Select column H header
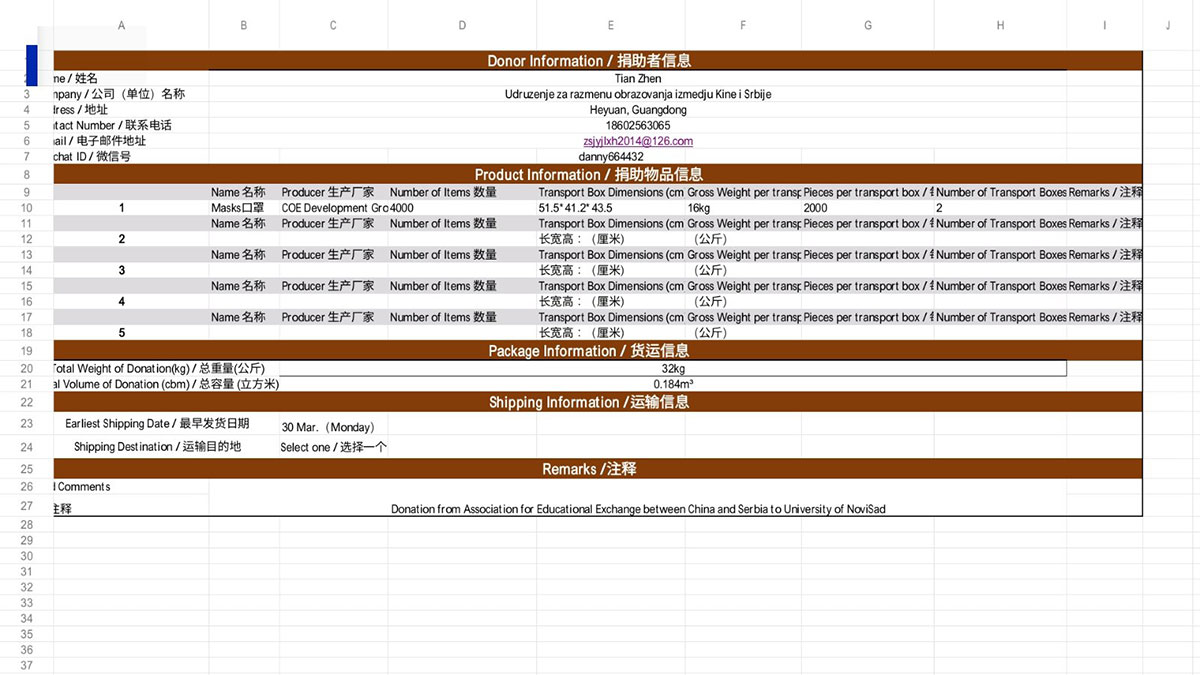The height and width of the screenshot is (675, 1200). pyautogui.click(x=1000, y=25)
